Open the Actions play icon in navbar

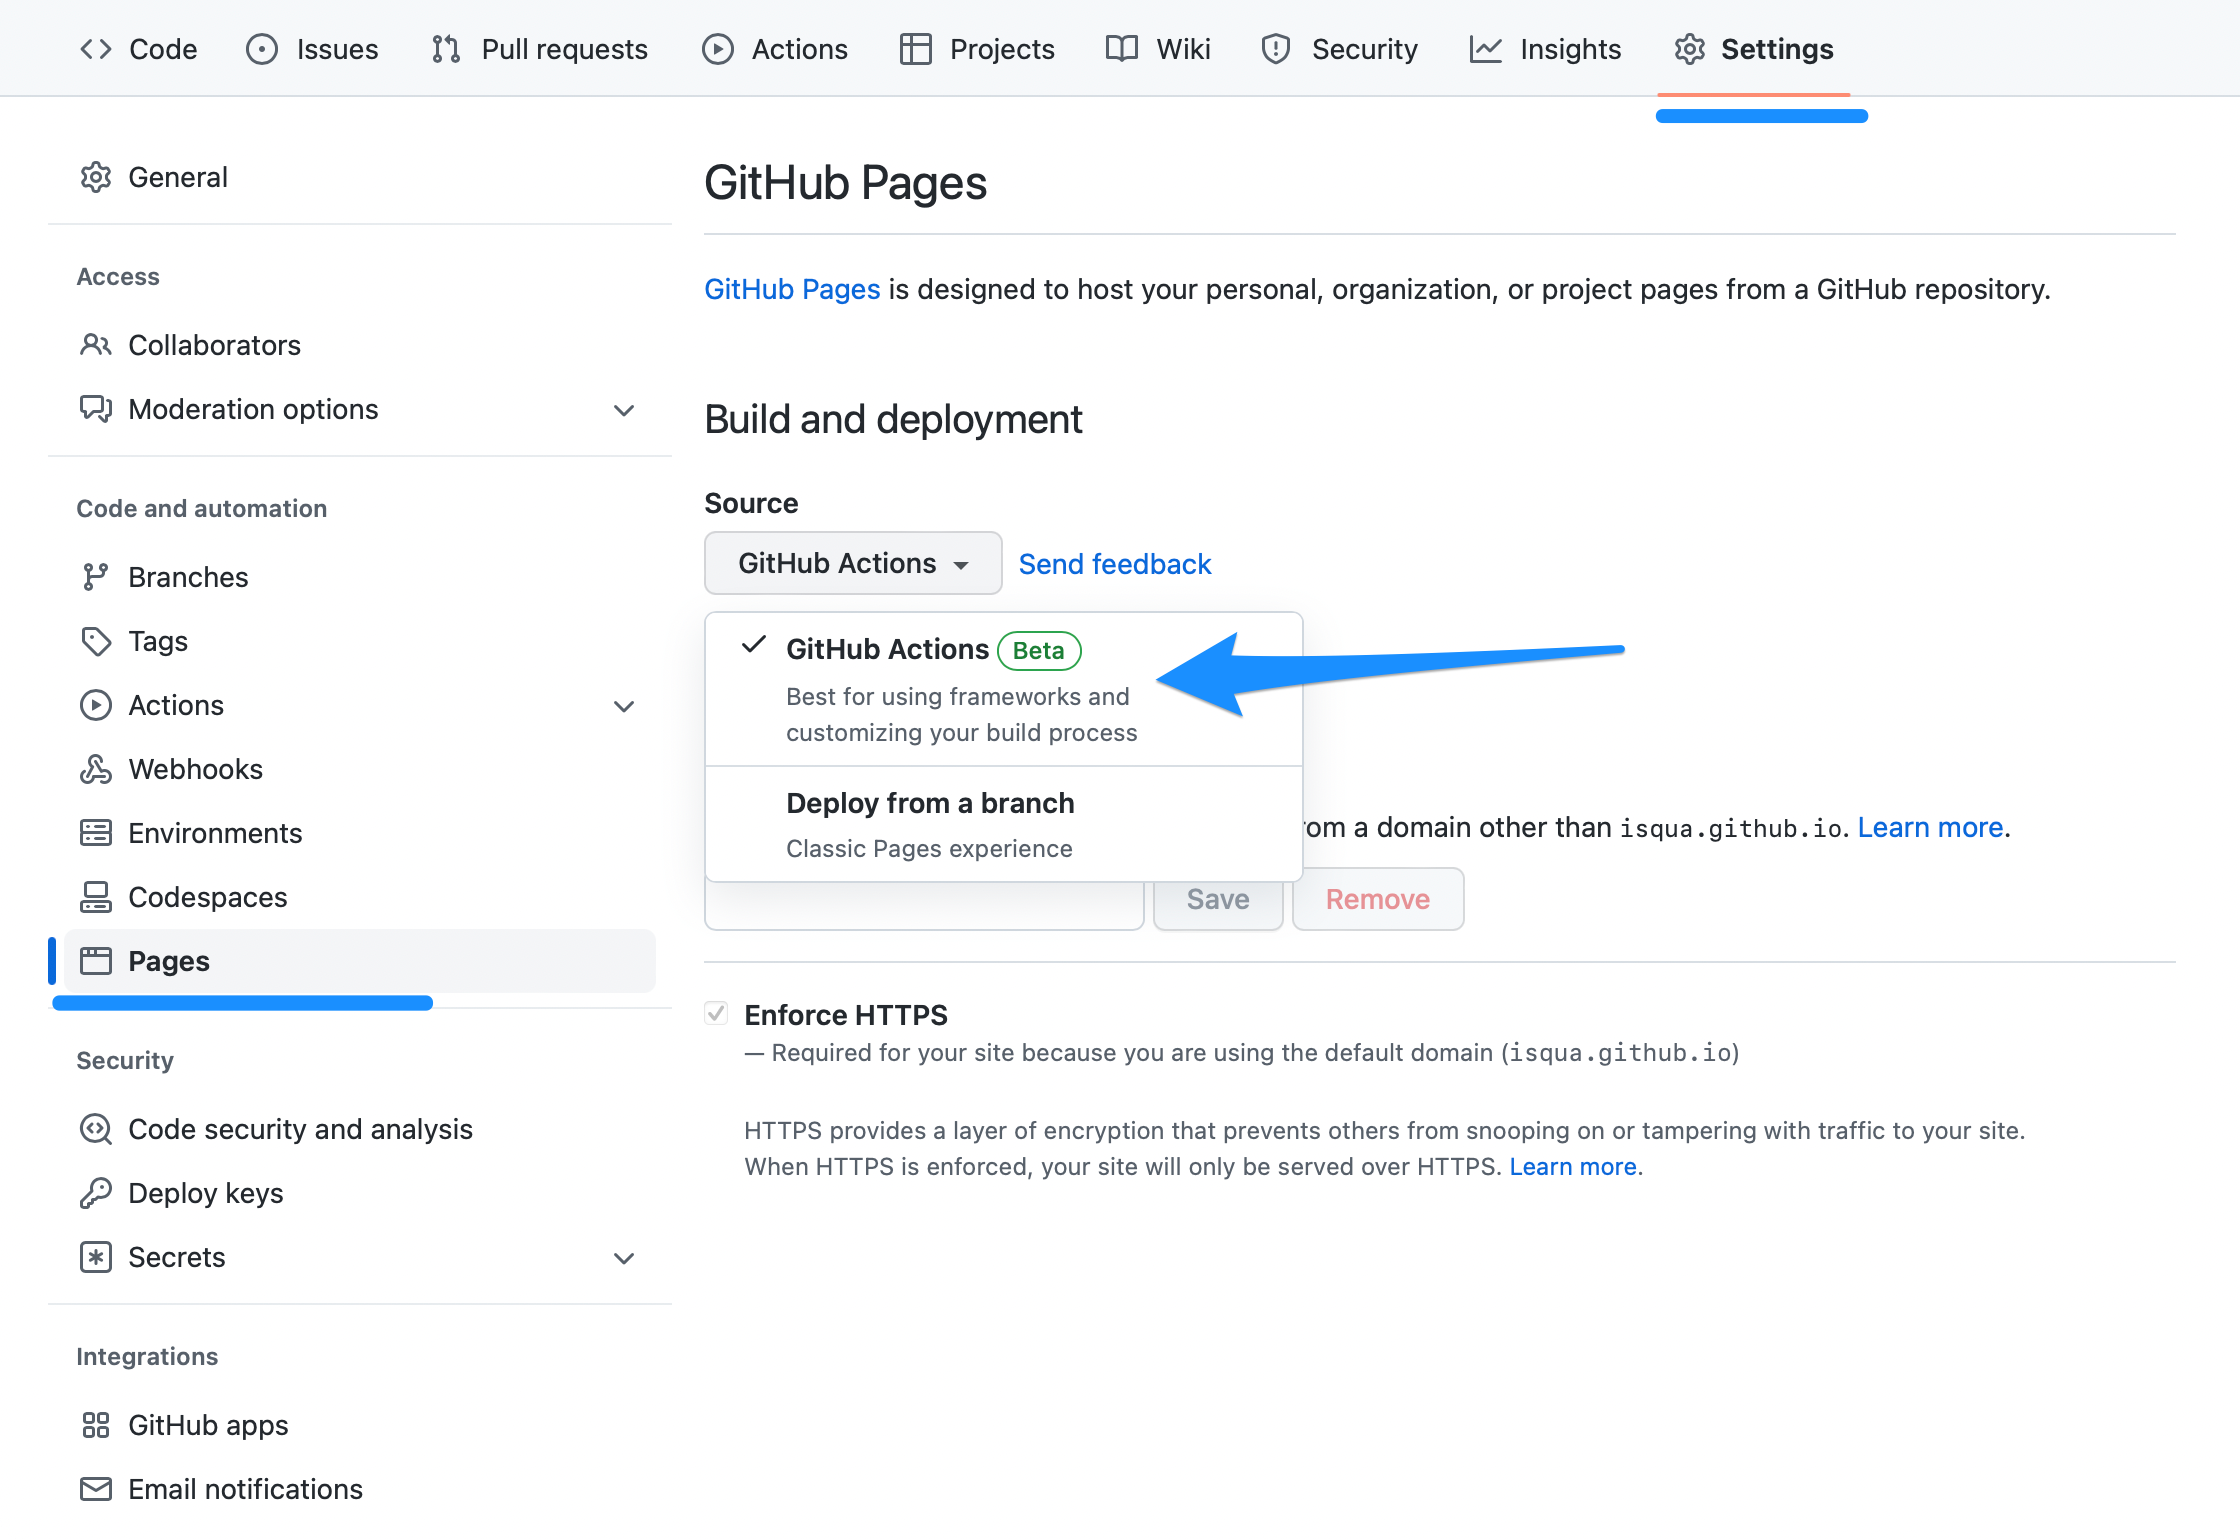click(x=717, y=48)
